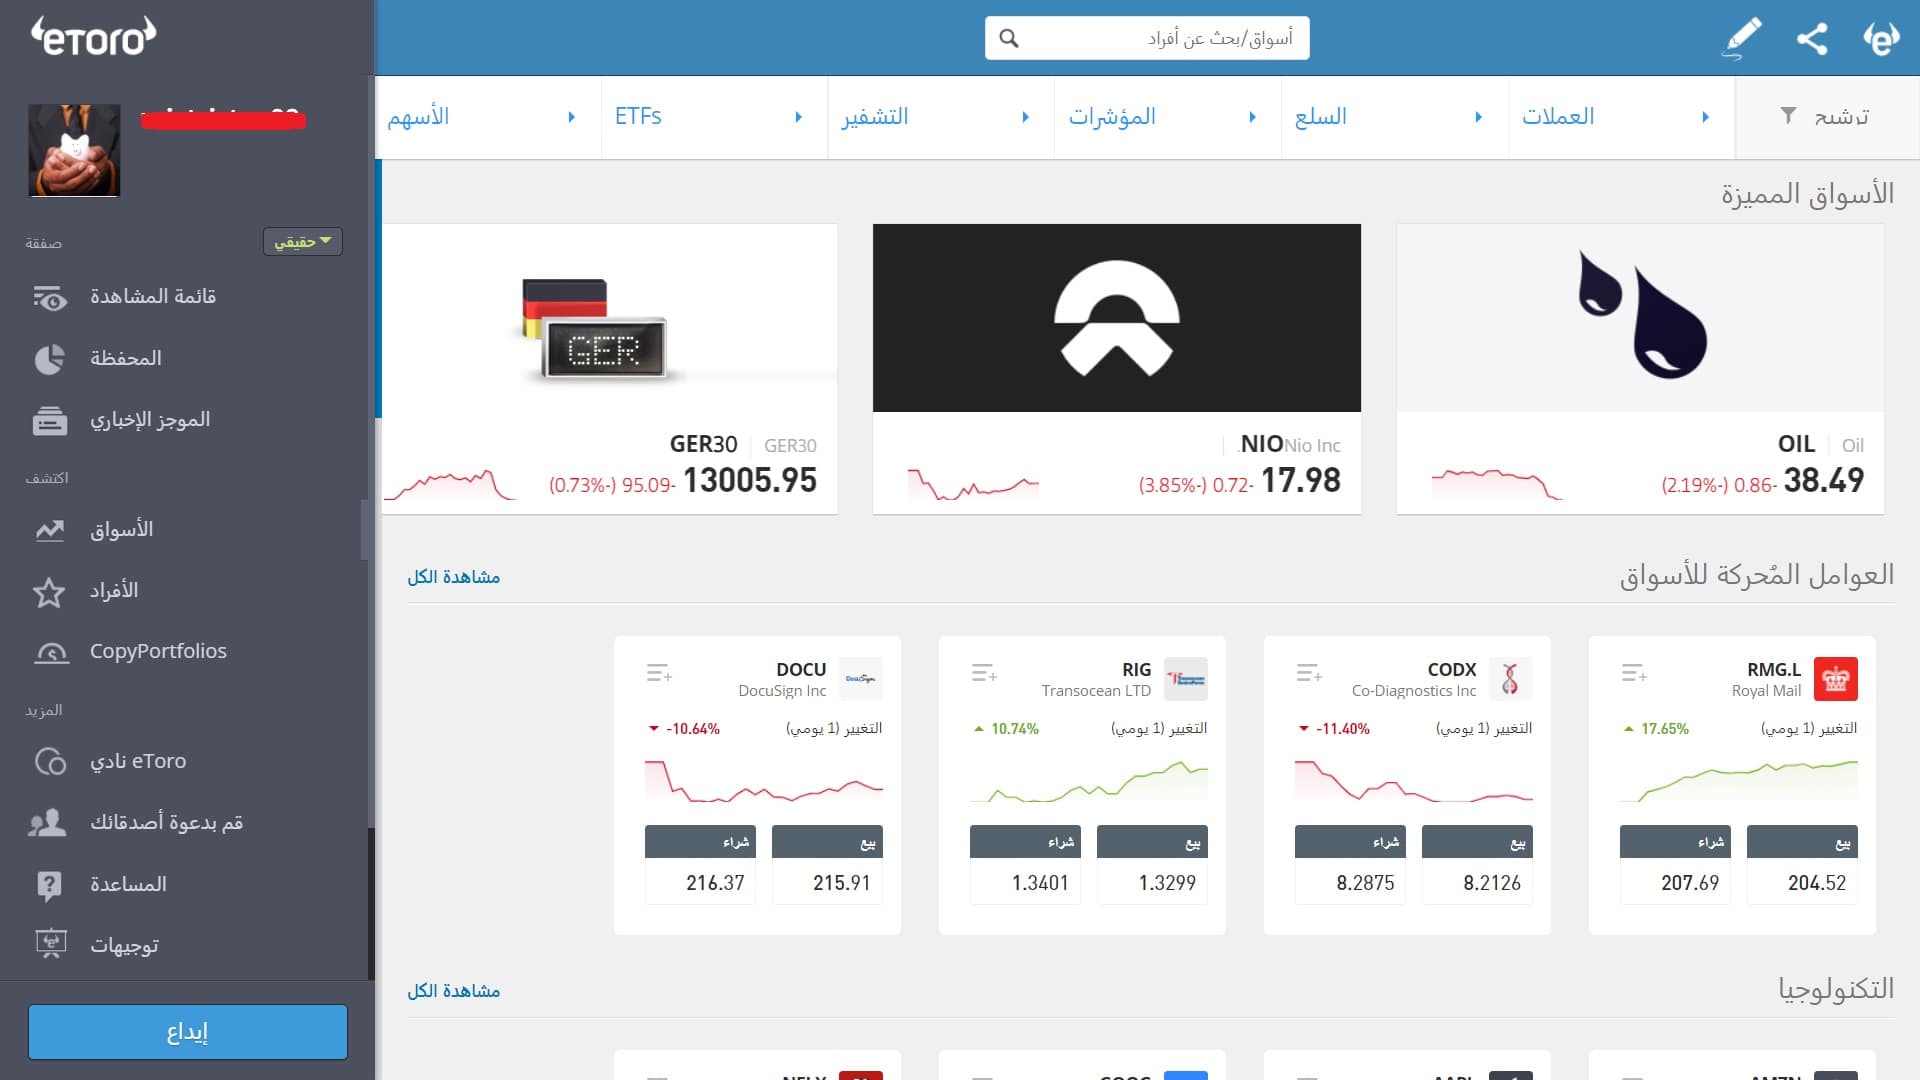Open the People star icon
Image resolution: width=1920 pixels, height=1080 pixels.
[x=49, y=592]
